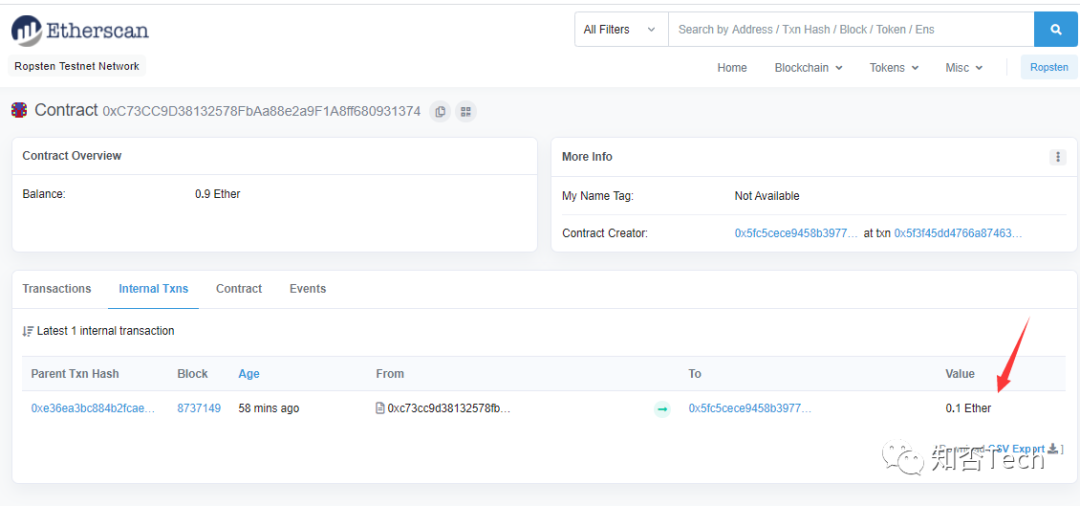
Task: Open the Contract tab
Action: point(239,288)
